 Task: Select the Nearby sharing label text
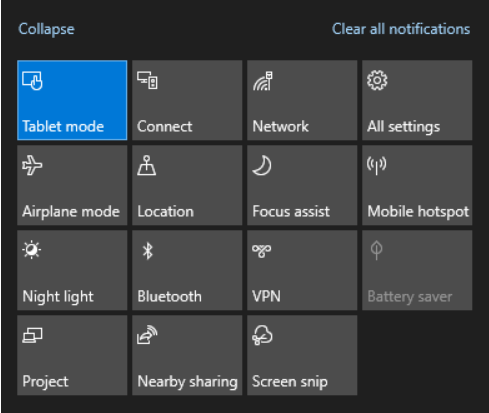click(187, 382)
